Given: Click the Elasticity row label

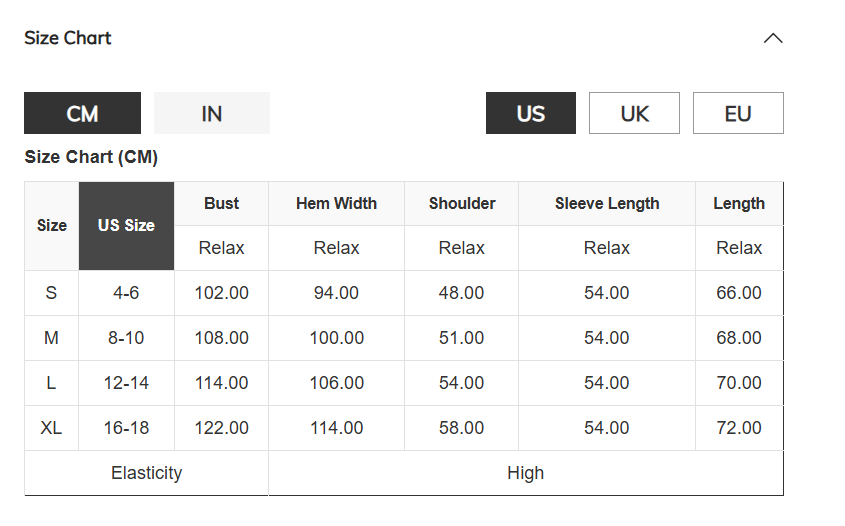Looking at the screenshot, I should pos(147,473).
